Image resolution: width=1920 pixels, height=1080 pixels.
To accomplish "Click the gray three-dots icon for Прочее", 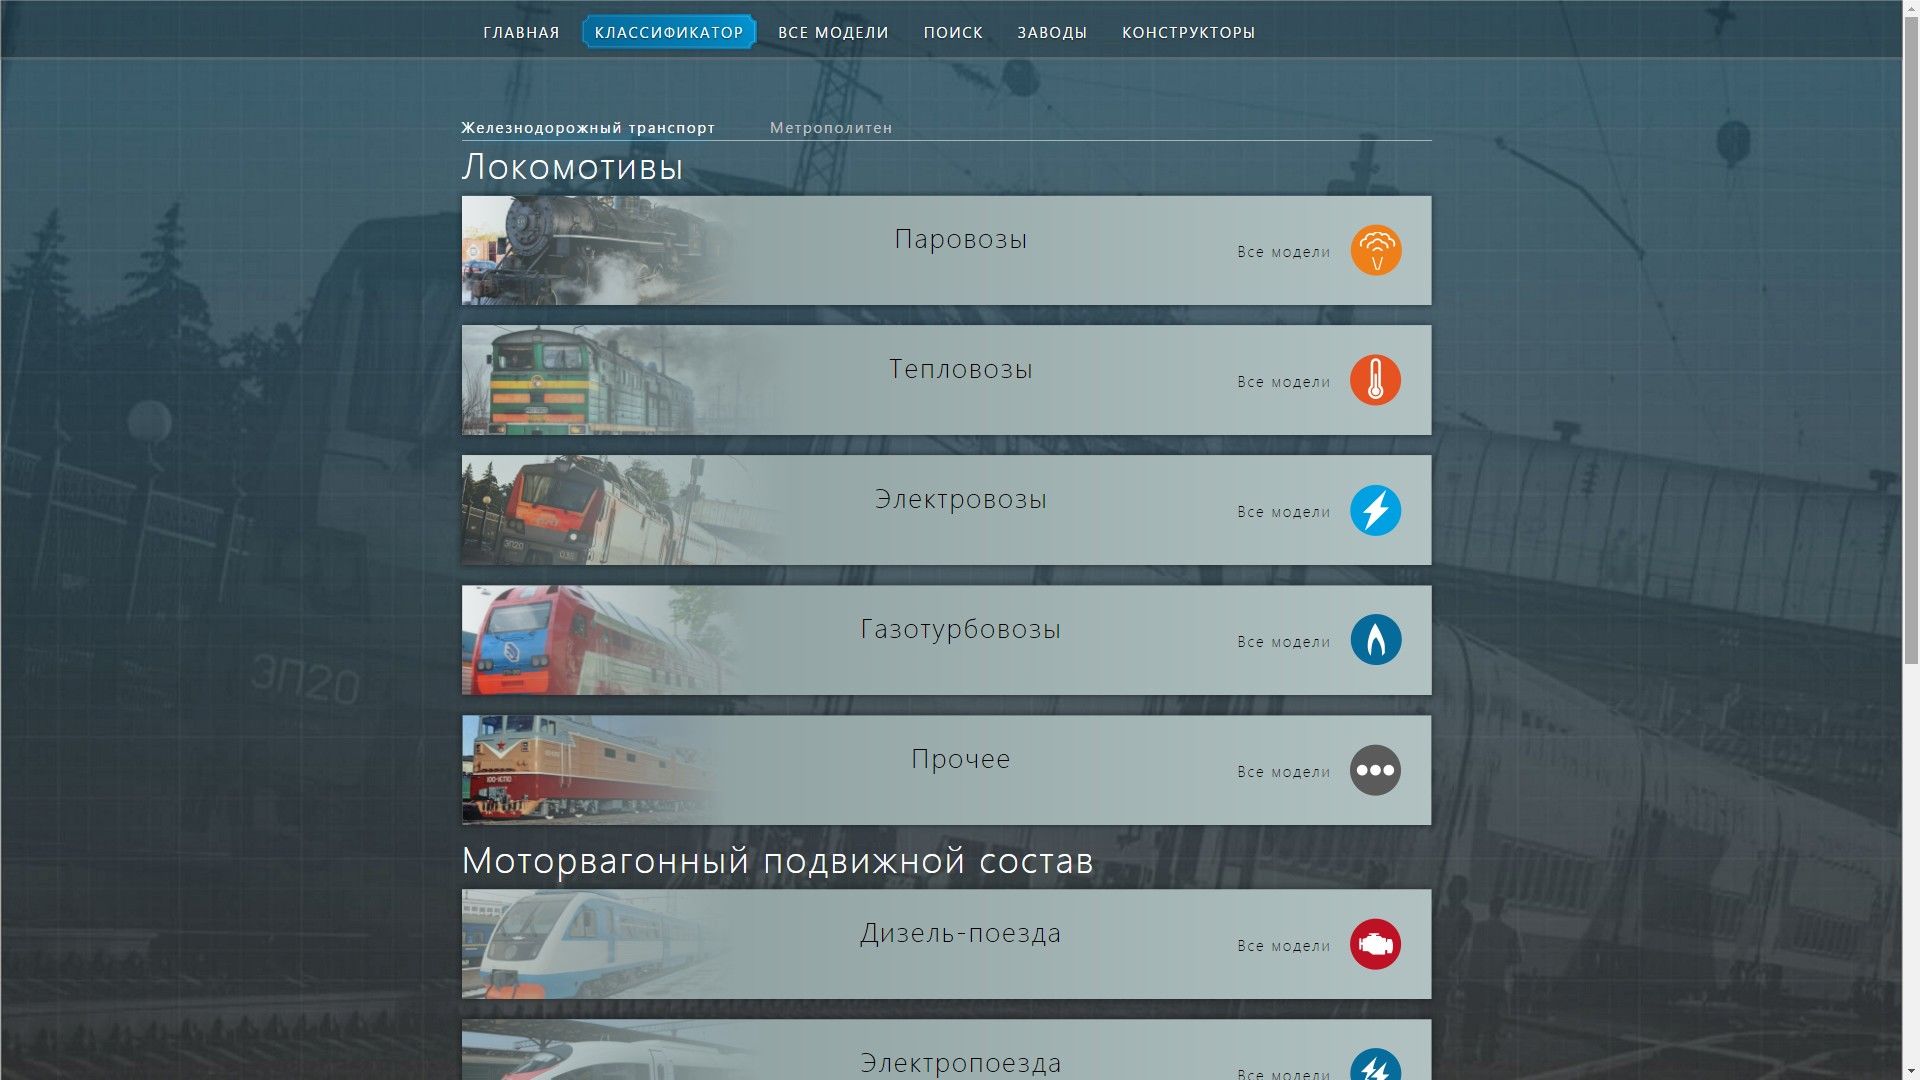I will (x=1376, y=770).
